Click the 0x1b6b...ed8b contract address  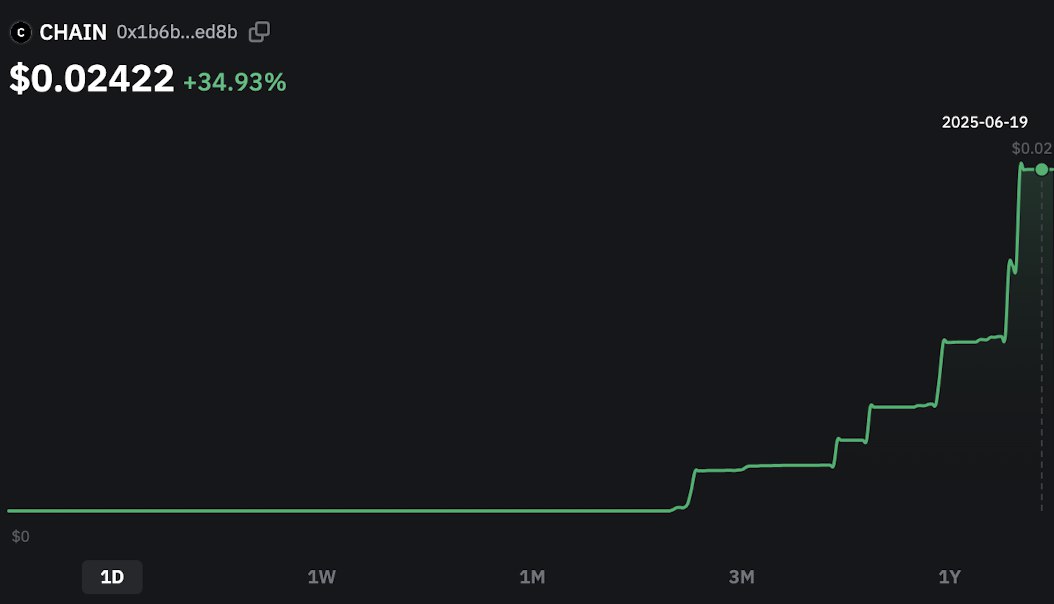[x=177, y=32]
